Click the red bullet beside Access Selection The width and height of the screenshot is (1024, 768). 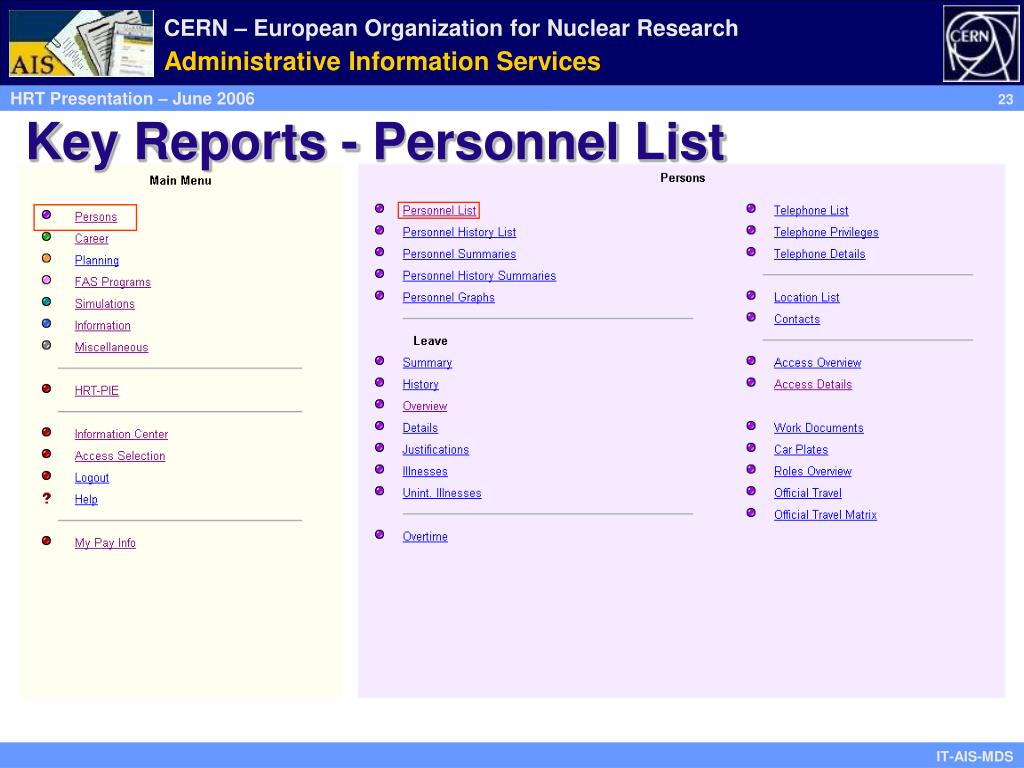46,454
